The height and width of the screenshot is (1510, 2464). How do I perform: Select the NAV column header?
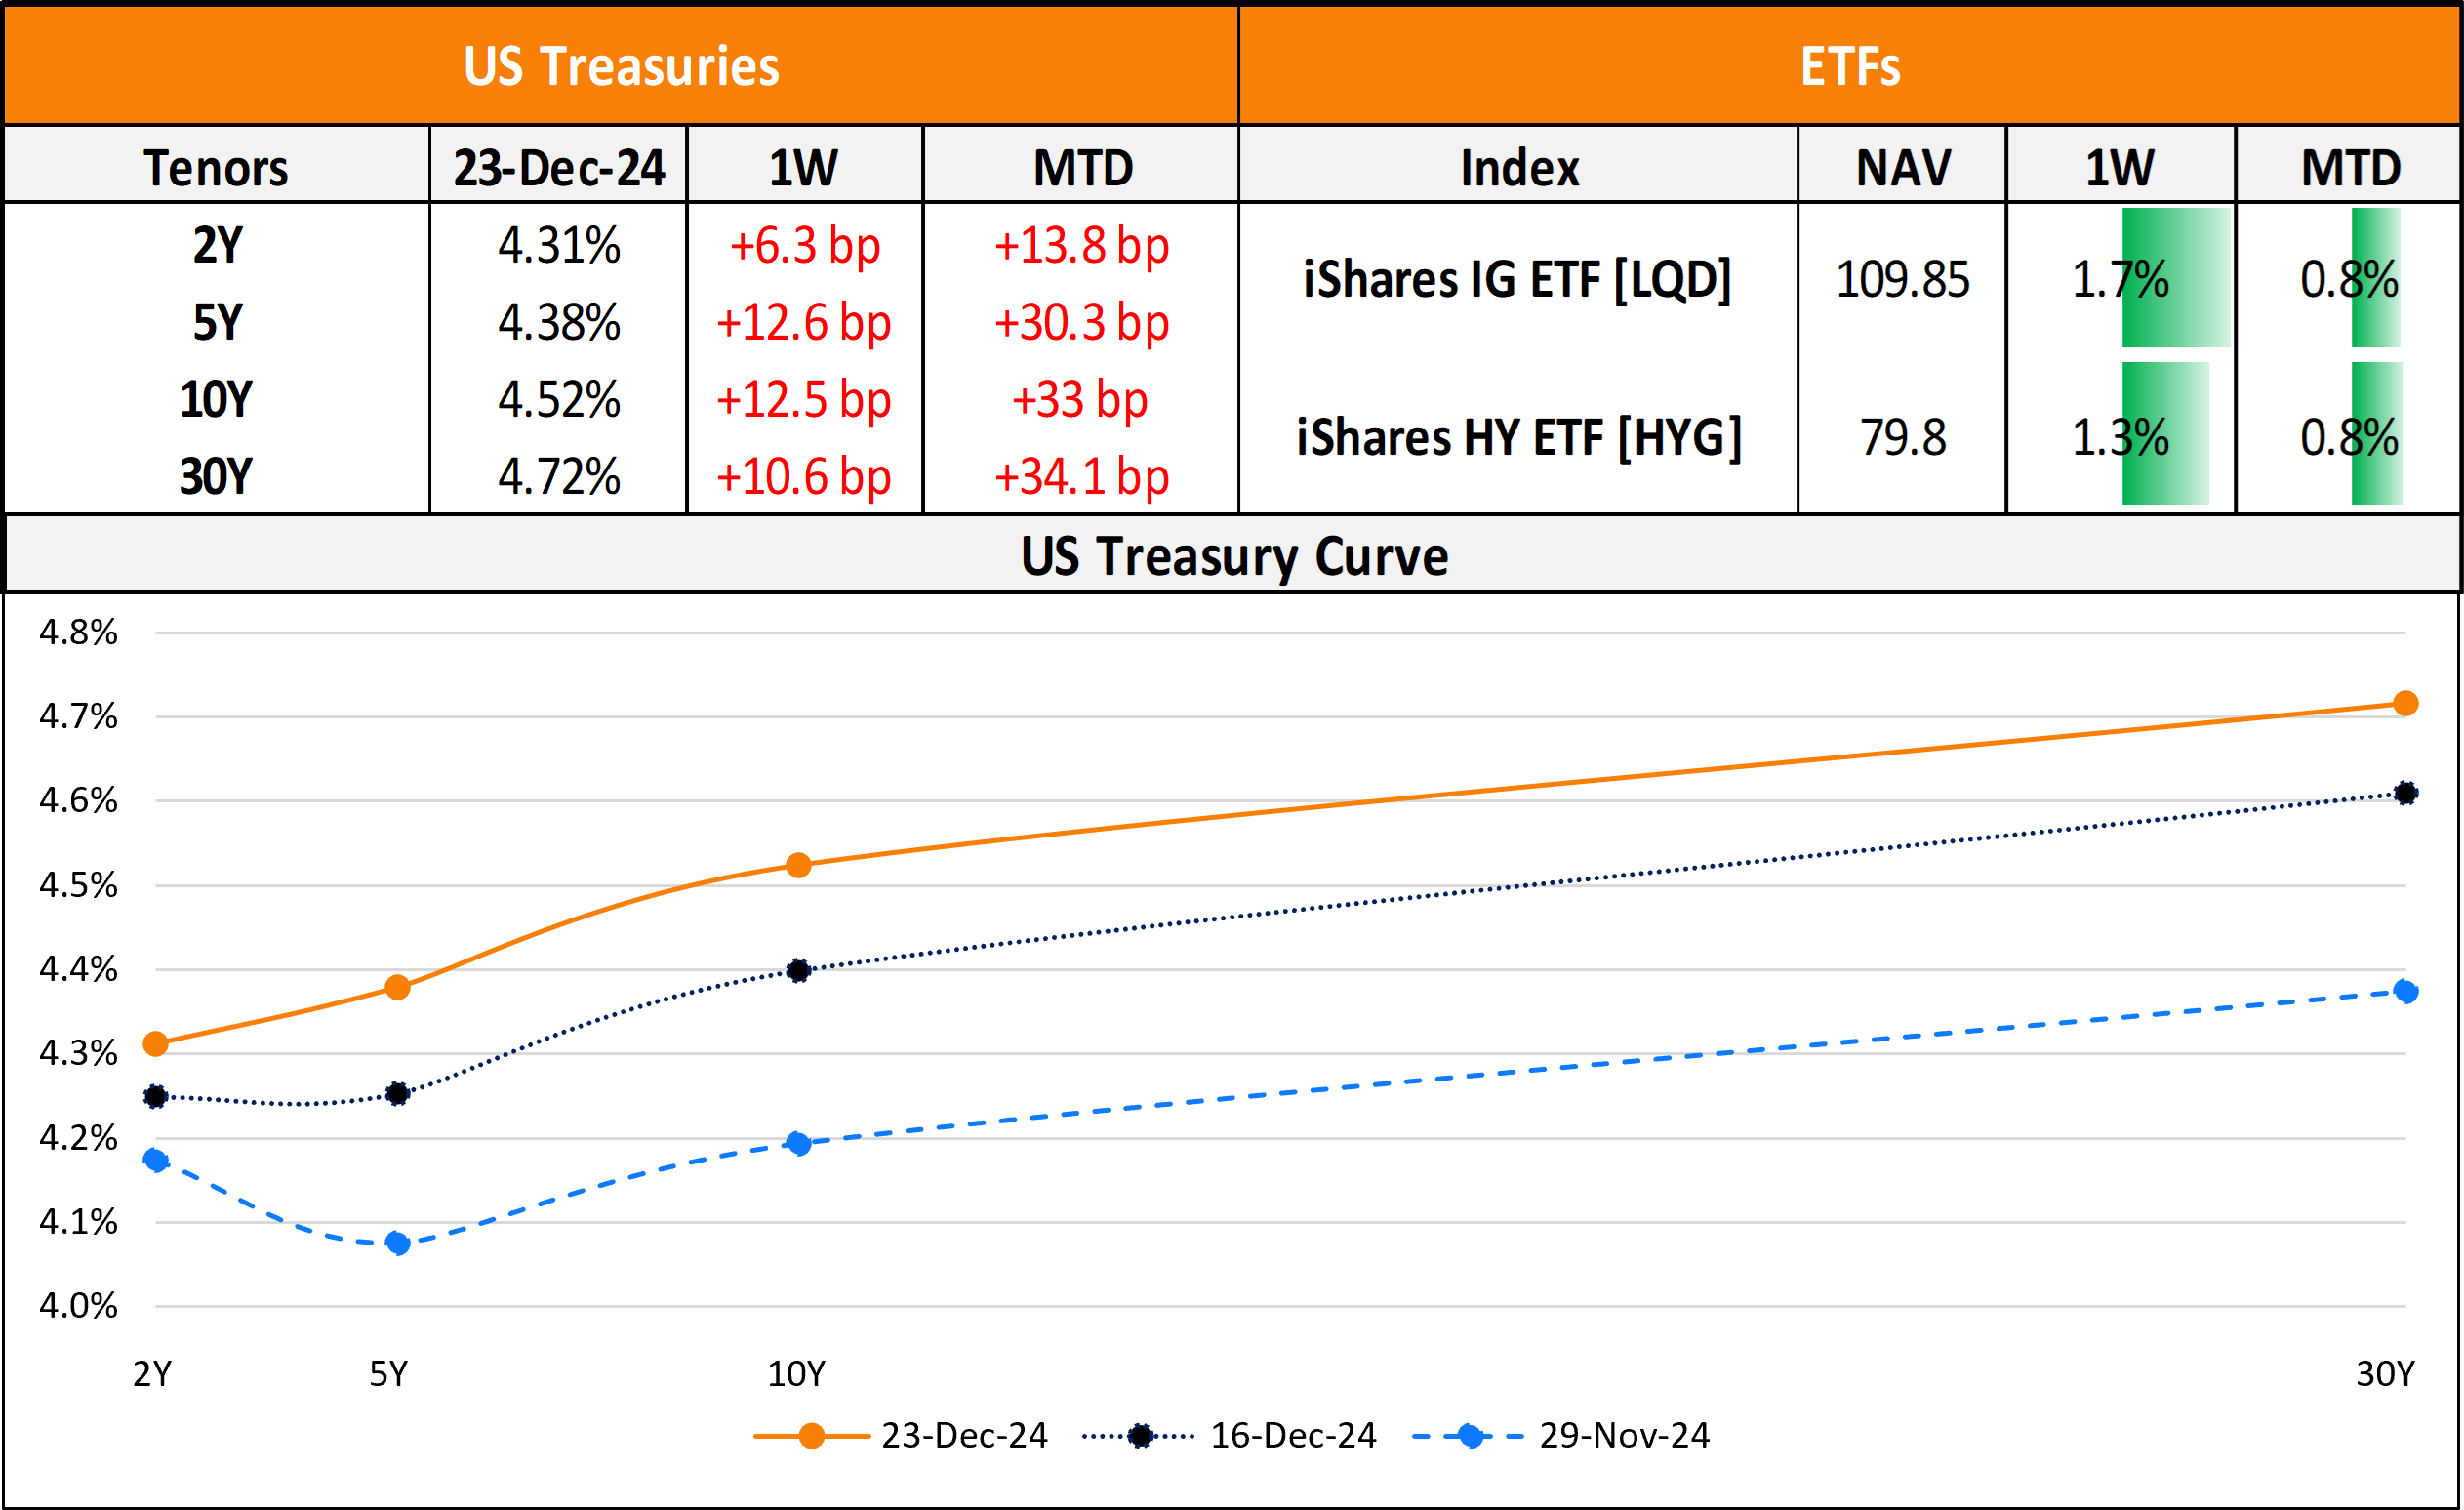pos(1902,167)
